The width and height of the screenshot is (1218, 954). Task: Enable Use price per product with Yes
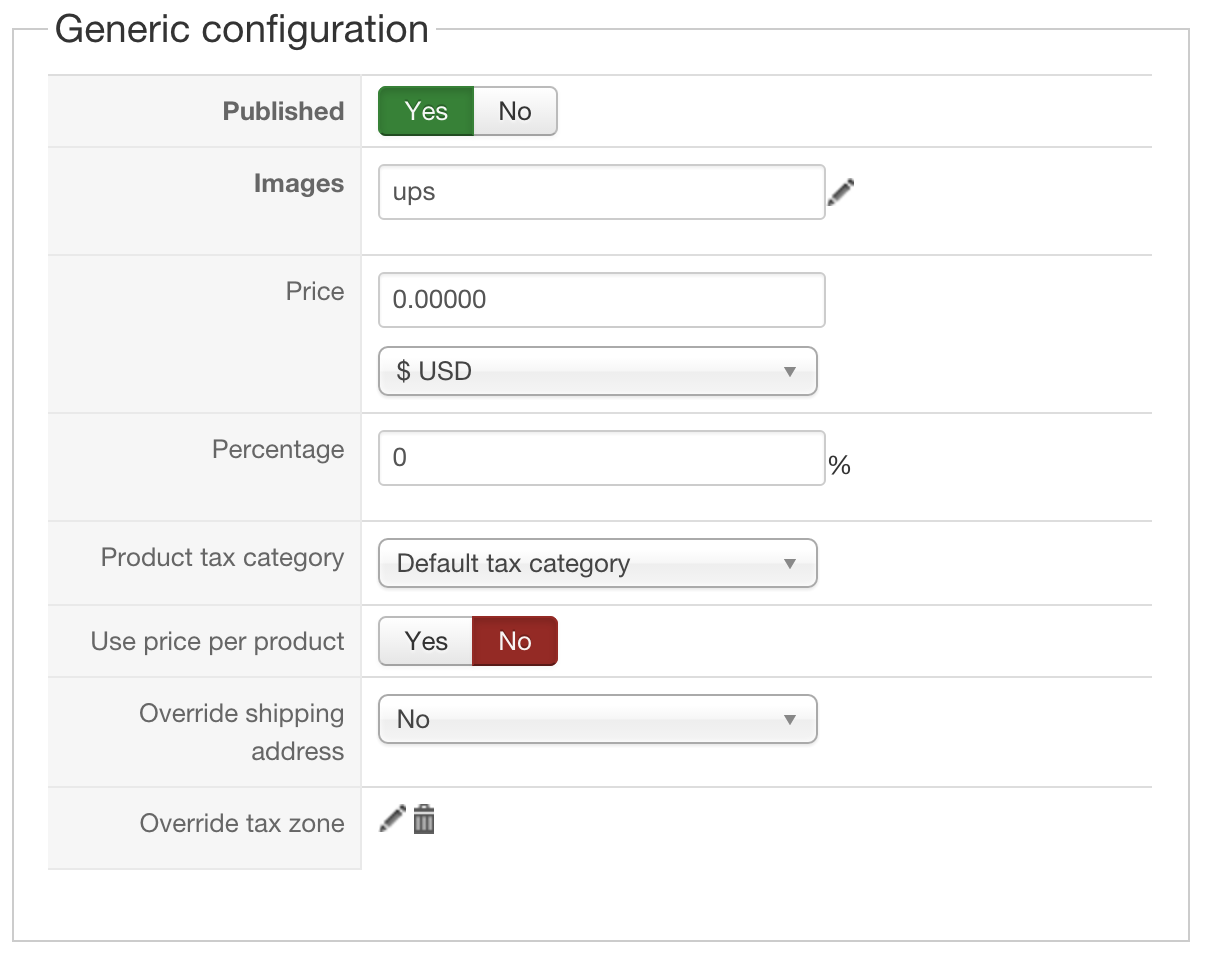point(426,641)
